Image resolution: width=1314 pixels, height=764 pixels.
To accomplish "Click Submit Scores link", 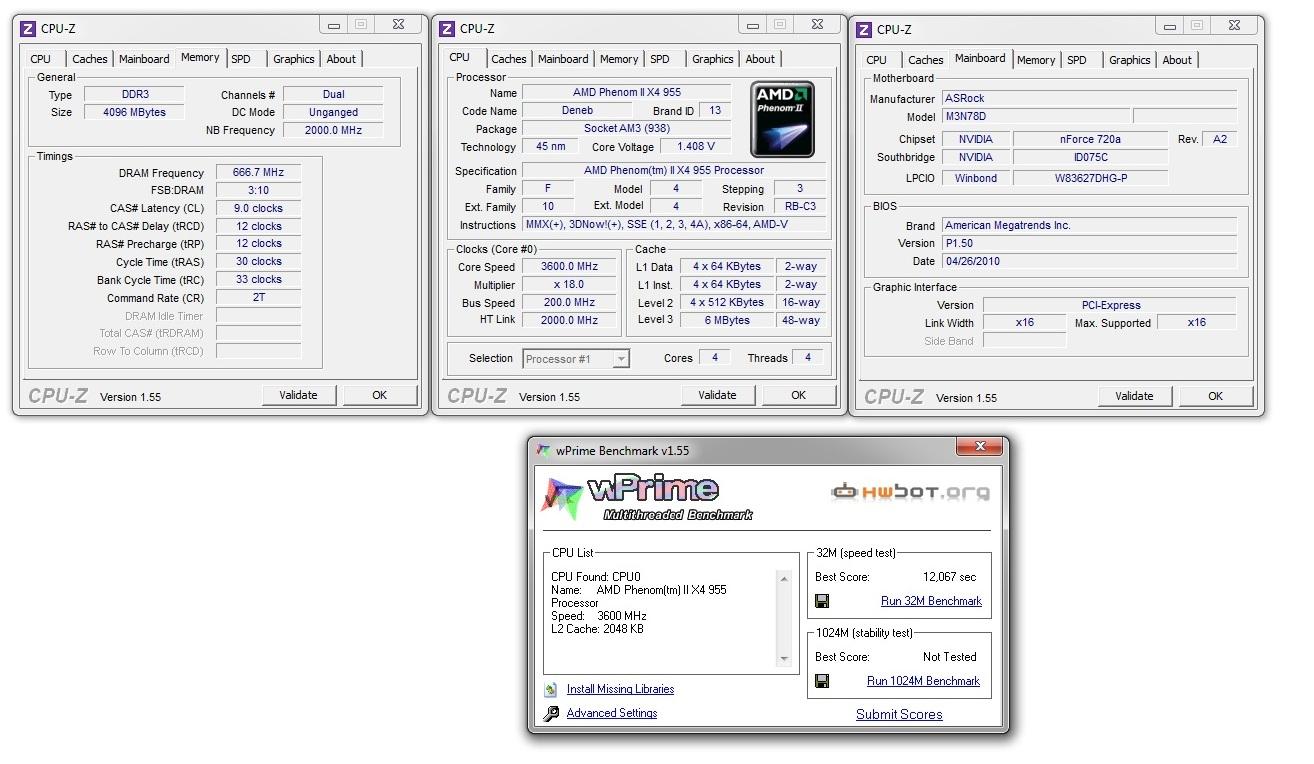I will click(x=899, y=714).
